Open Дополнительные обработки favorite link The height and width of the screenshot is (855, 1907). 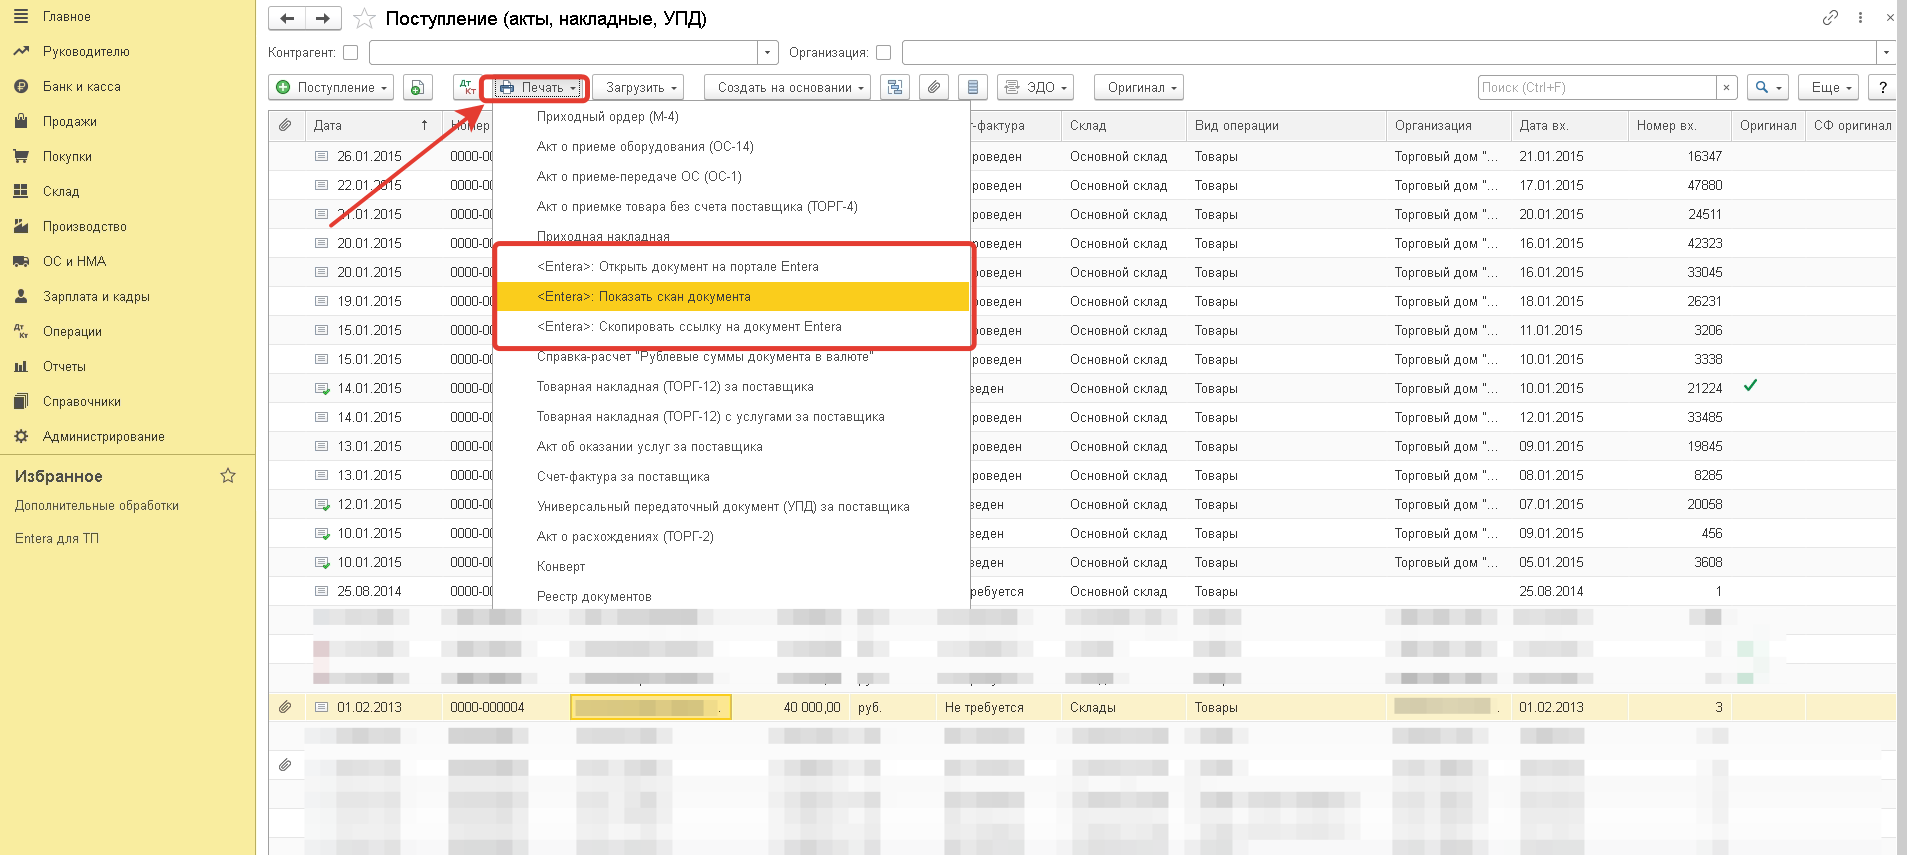tap(97, 506)
